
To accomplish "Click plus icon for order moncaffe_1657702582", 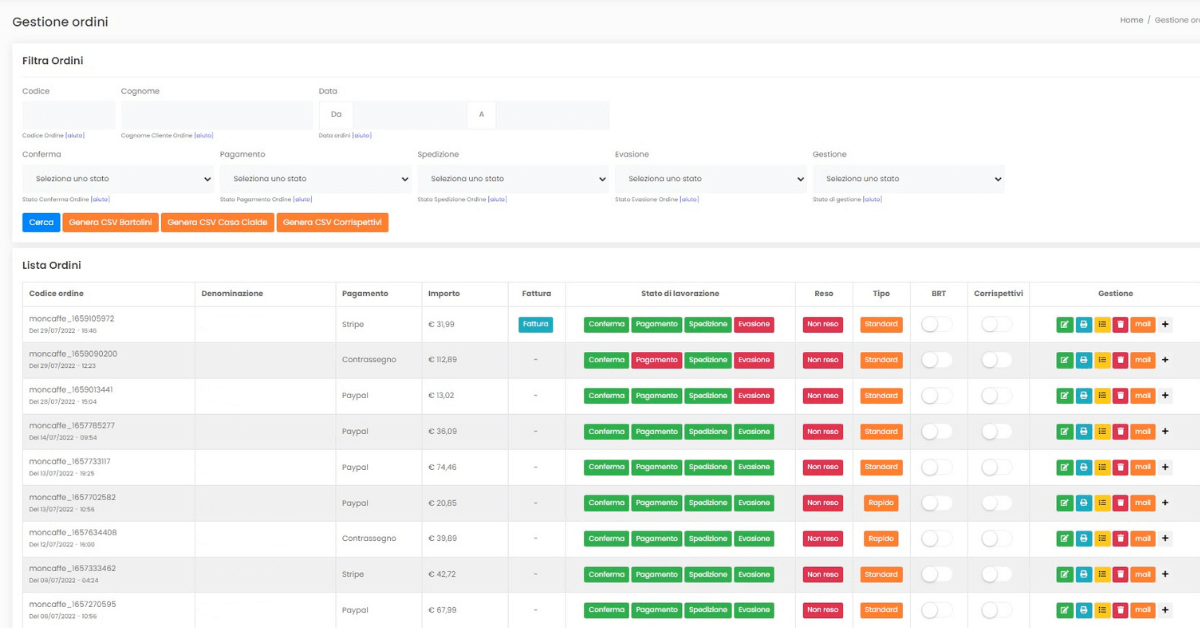I will pos(1165,503).
